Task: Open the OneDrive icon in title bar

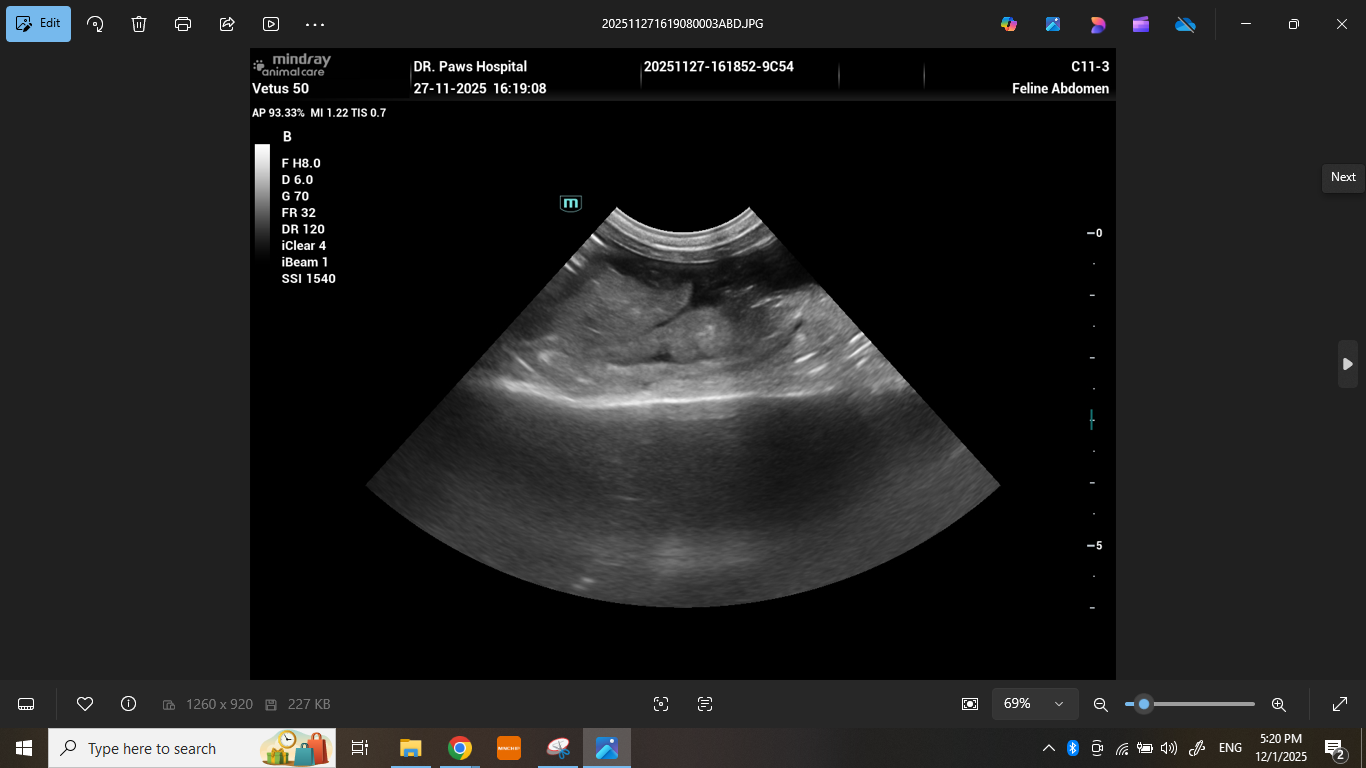Action: pos(1185,24)
